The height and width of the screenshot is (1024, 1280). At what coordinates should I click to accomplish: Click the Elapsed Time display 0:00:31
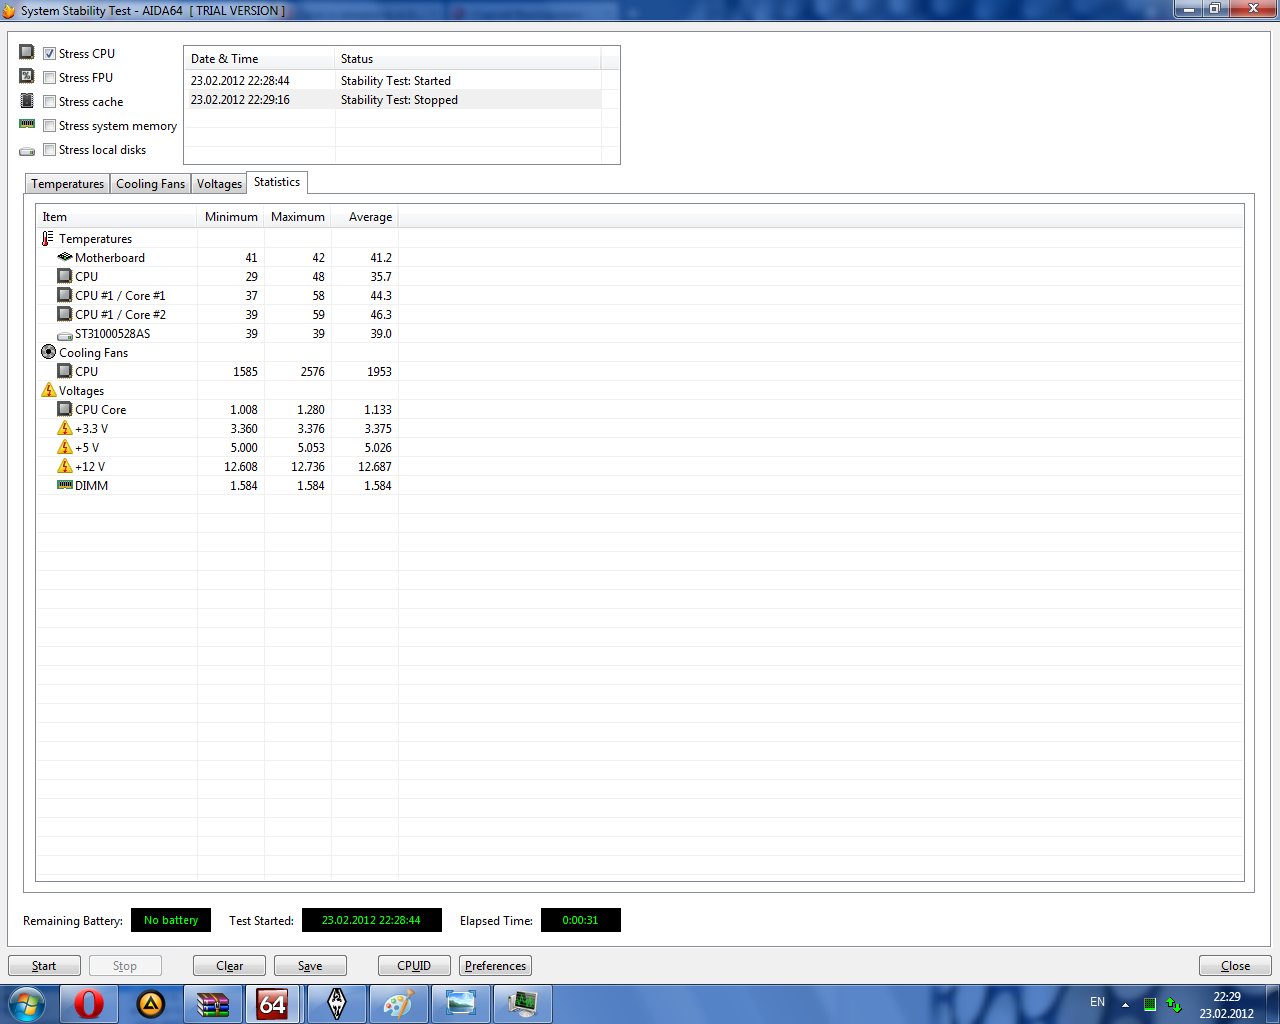581,920
